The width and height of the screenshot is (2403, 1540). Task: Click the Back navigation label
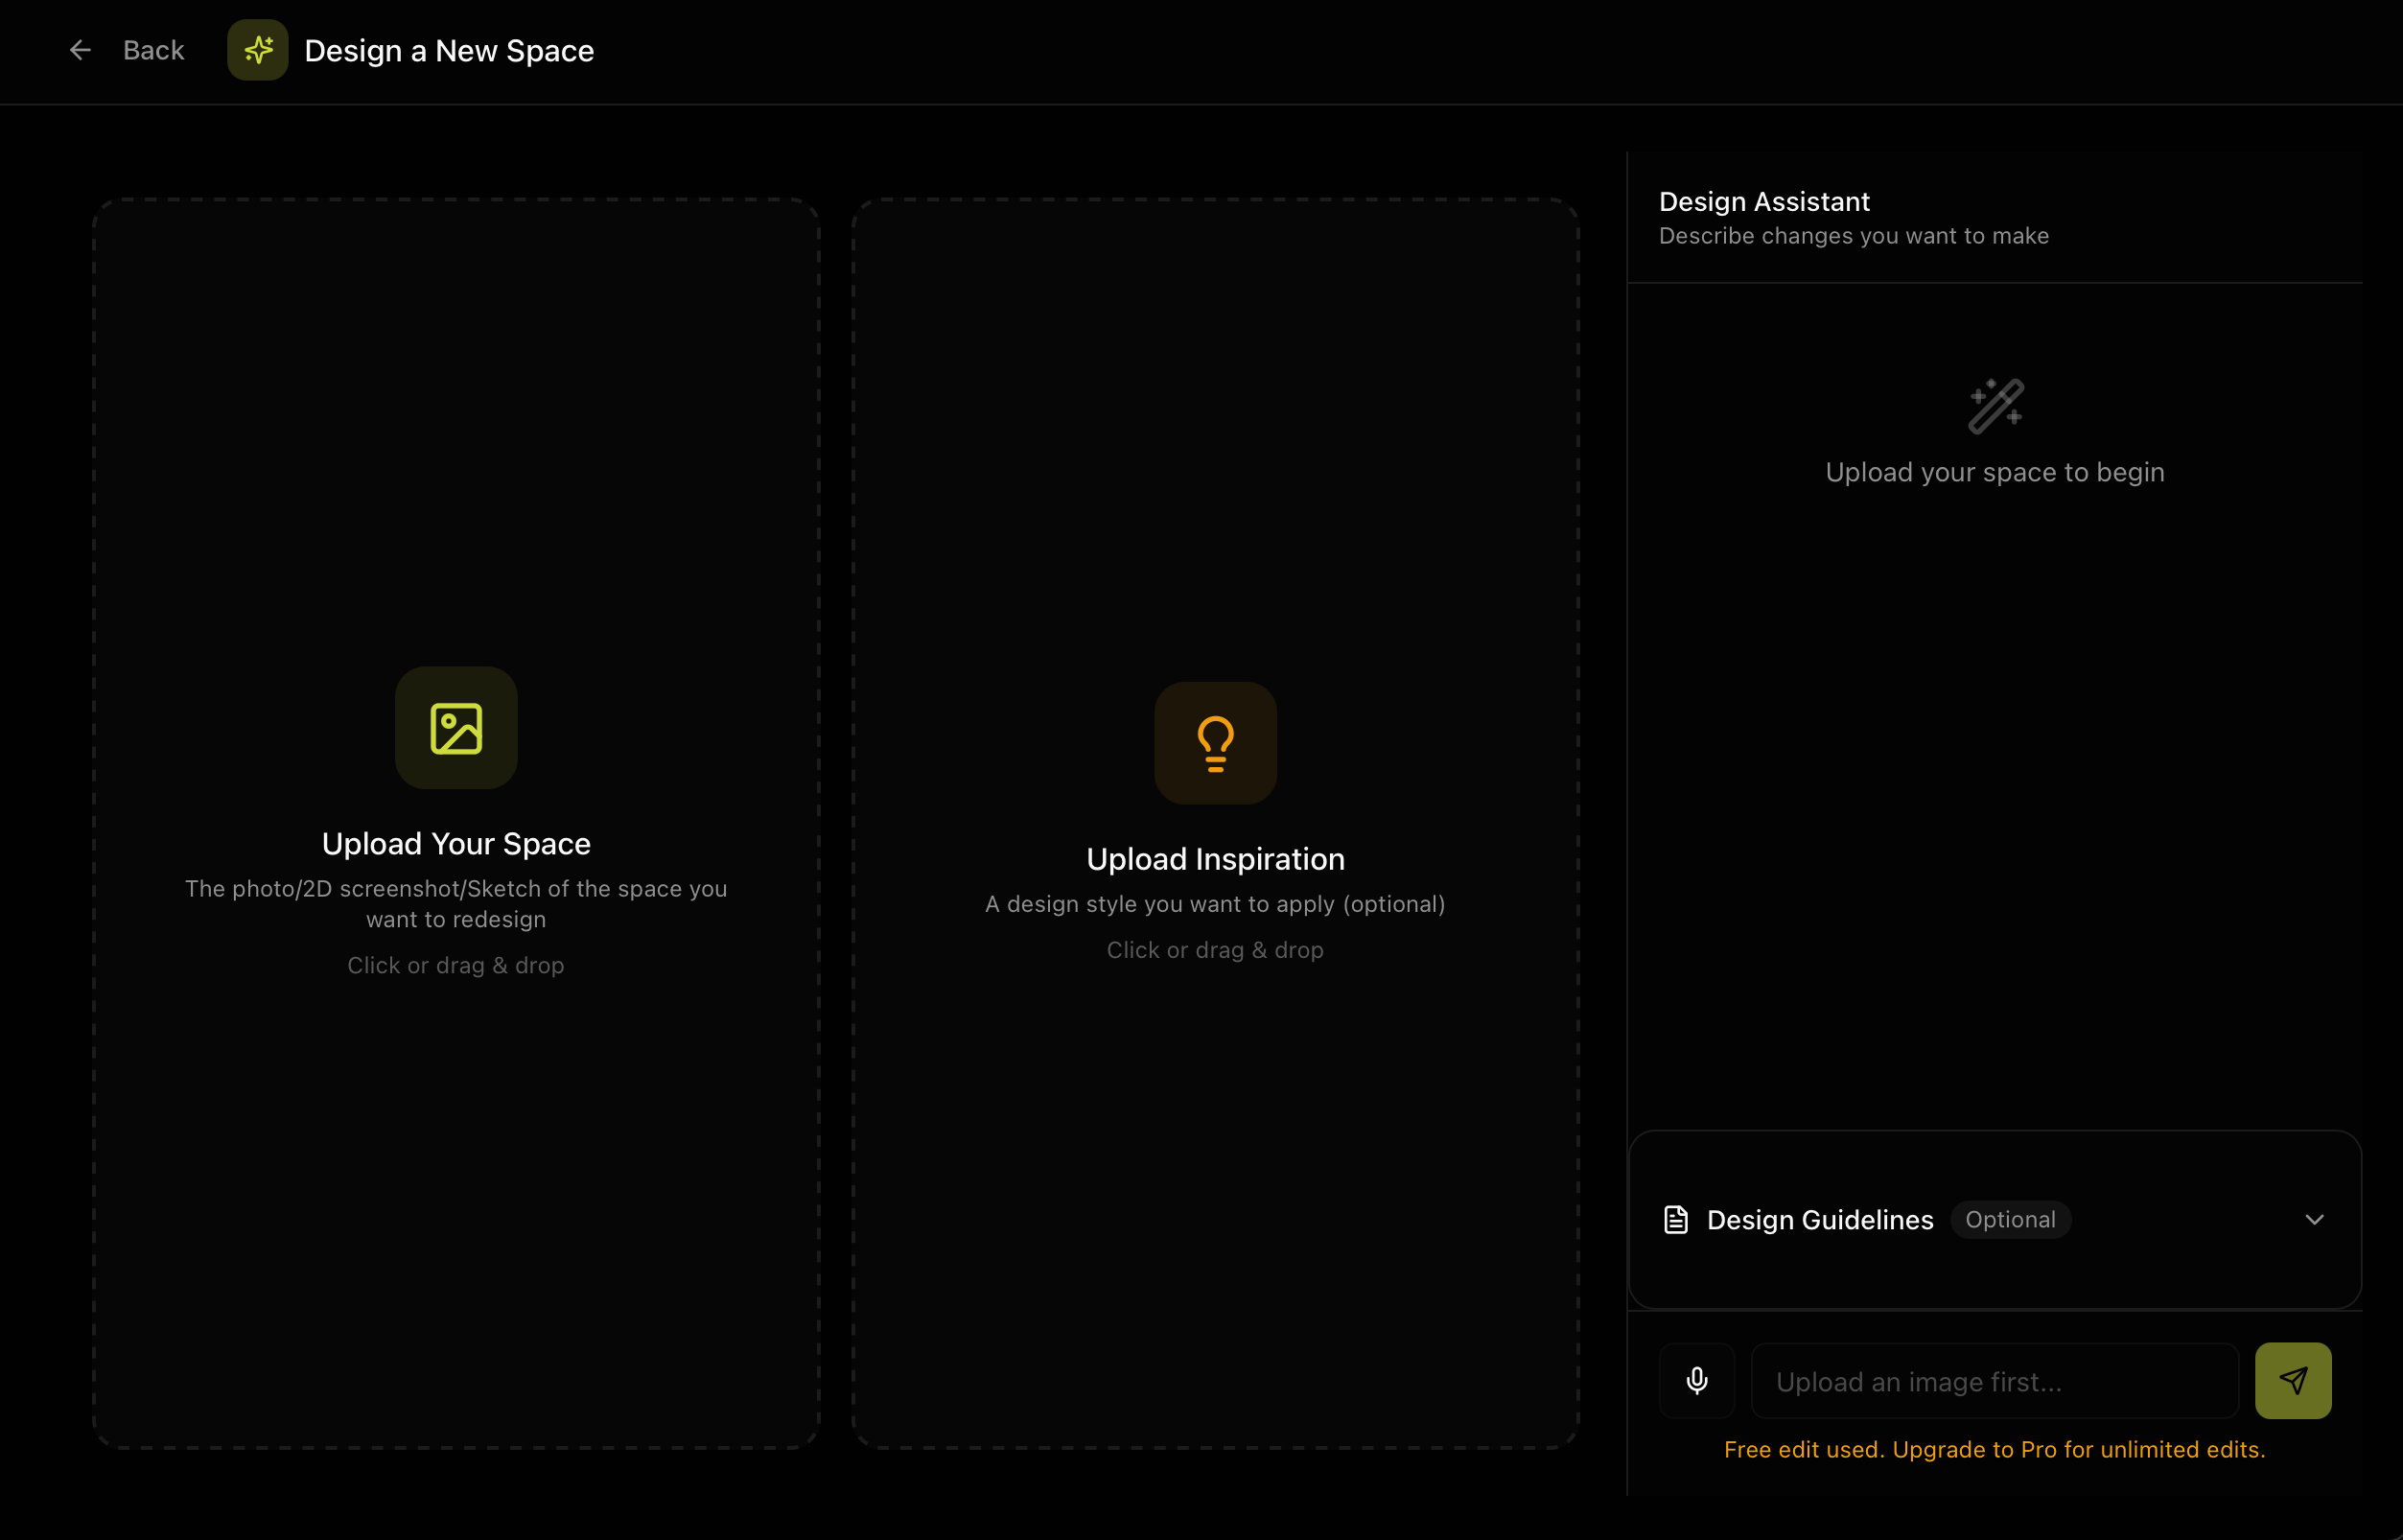tap(153, 50)
